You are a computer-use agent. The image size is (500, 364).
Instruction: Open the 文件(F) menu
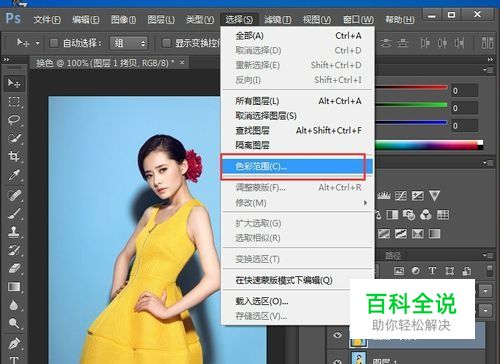point(47,20)
